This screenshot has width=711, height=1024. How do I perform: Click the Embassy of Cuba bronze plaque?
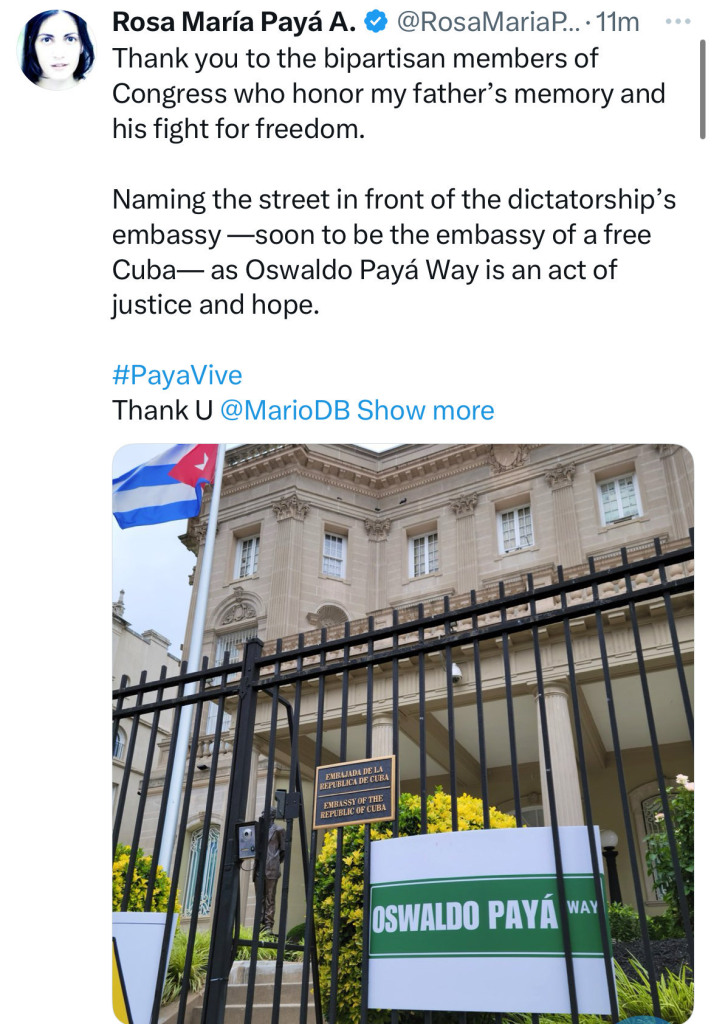tap(354, 792)
